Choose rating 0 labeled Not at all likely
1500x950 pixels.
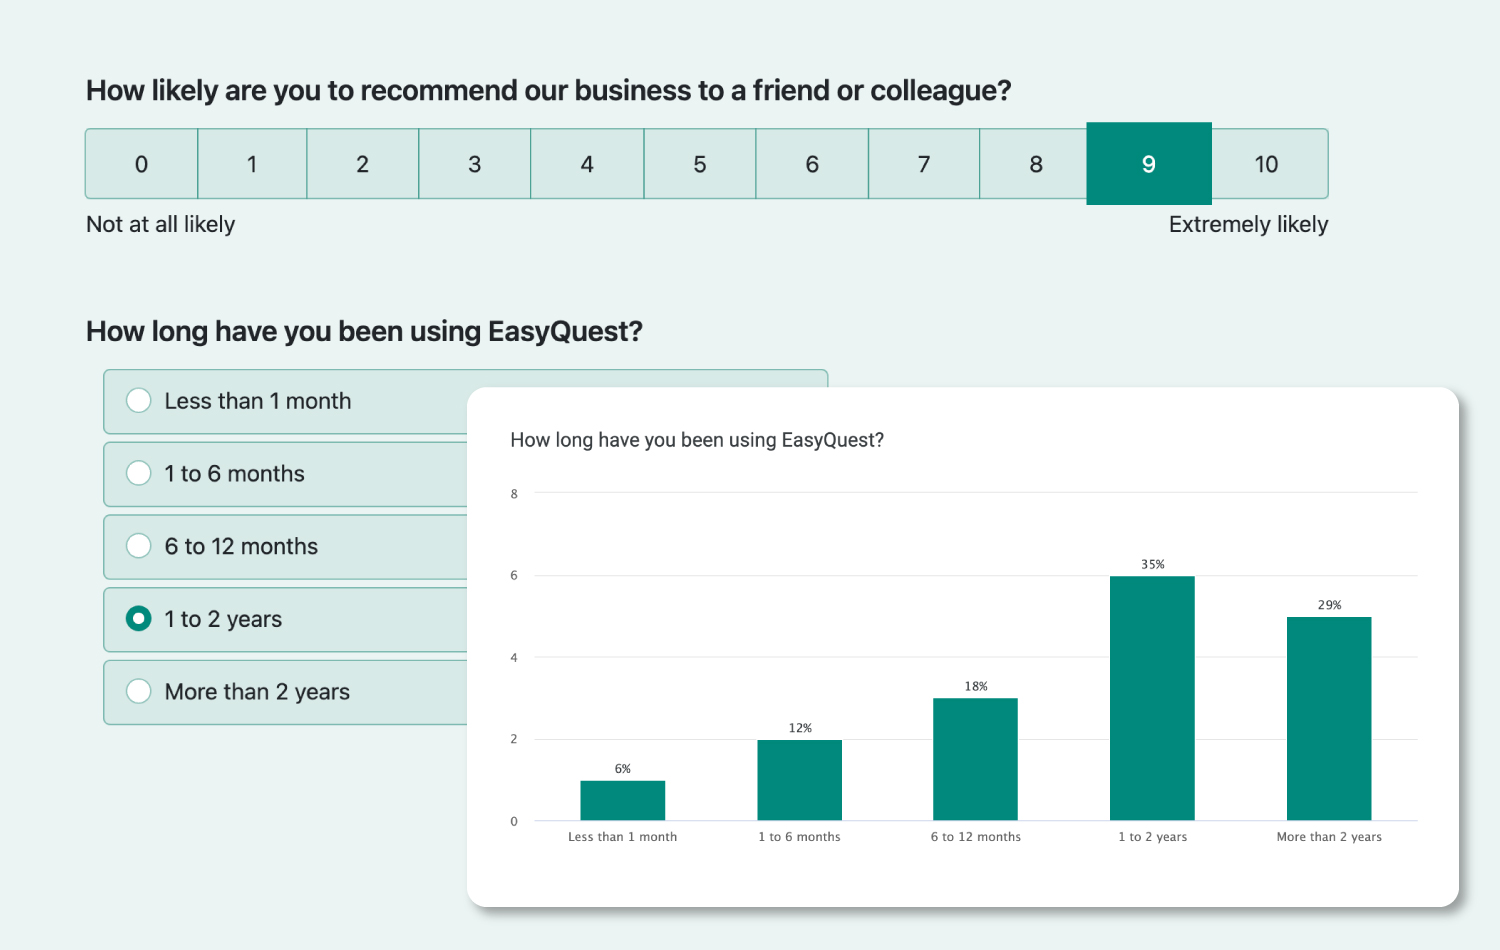click(140, 163)
